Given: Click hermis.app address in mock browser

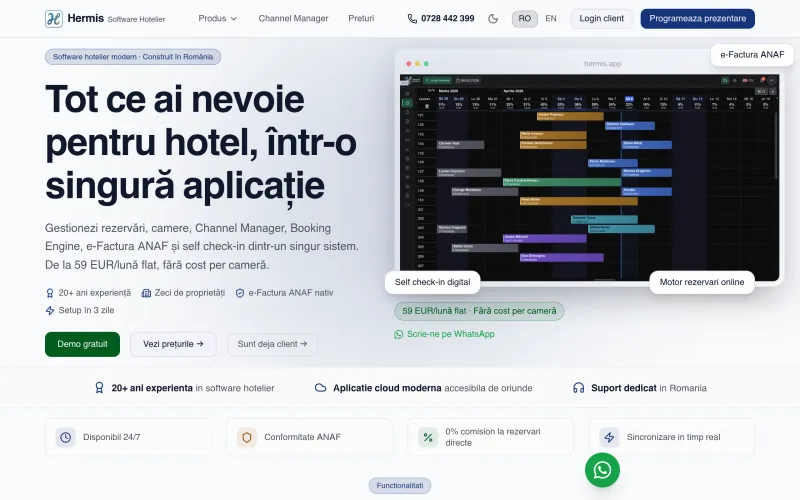Looking at the screenshot, I should [603, 64].
